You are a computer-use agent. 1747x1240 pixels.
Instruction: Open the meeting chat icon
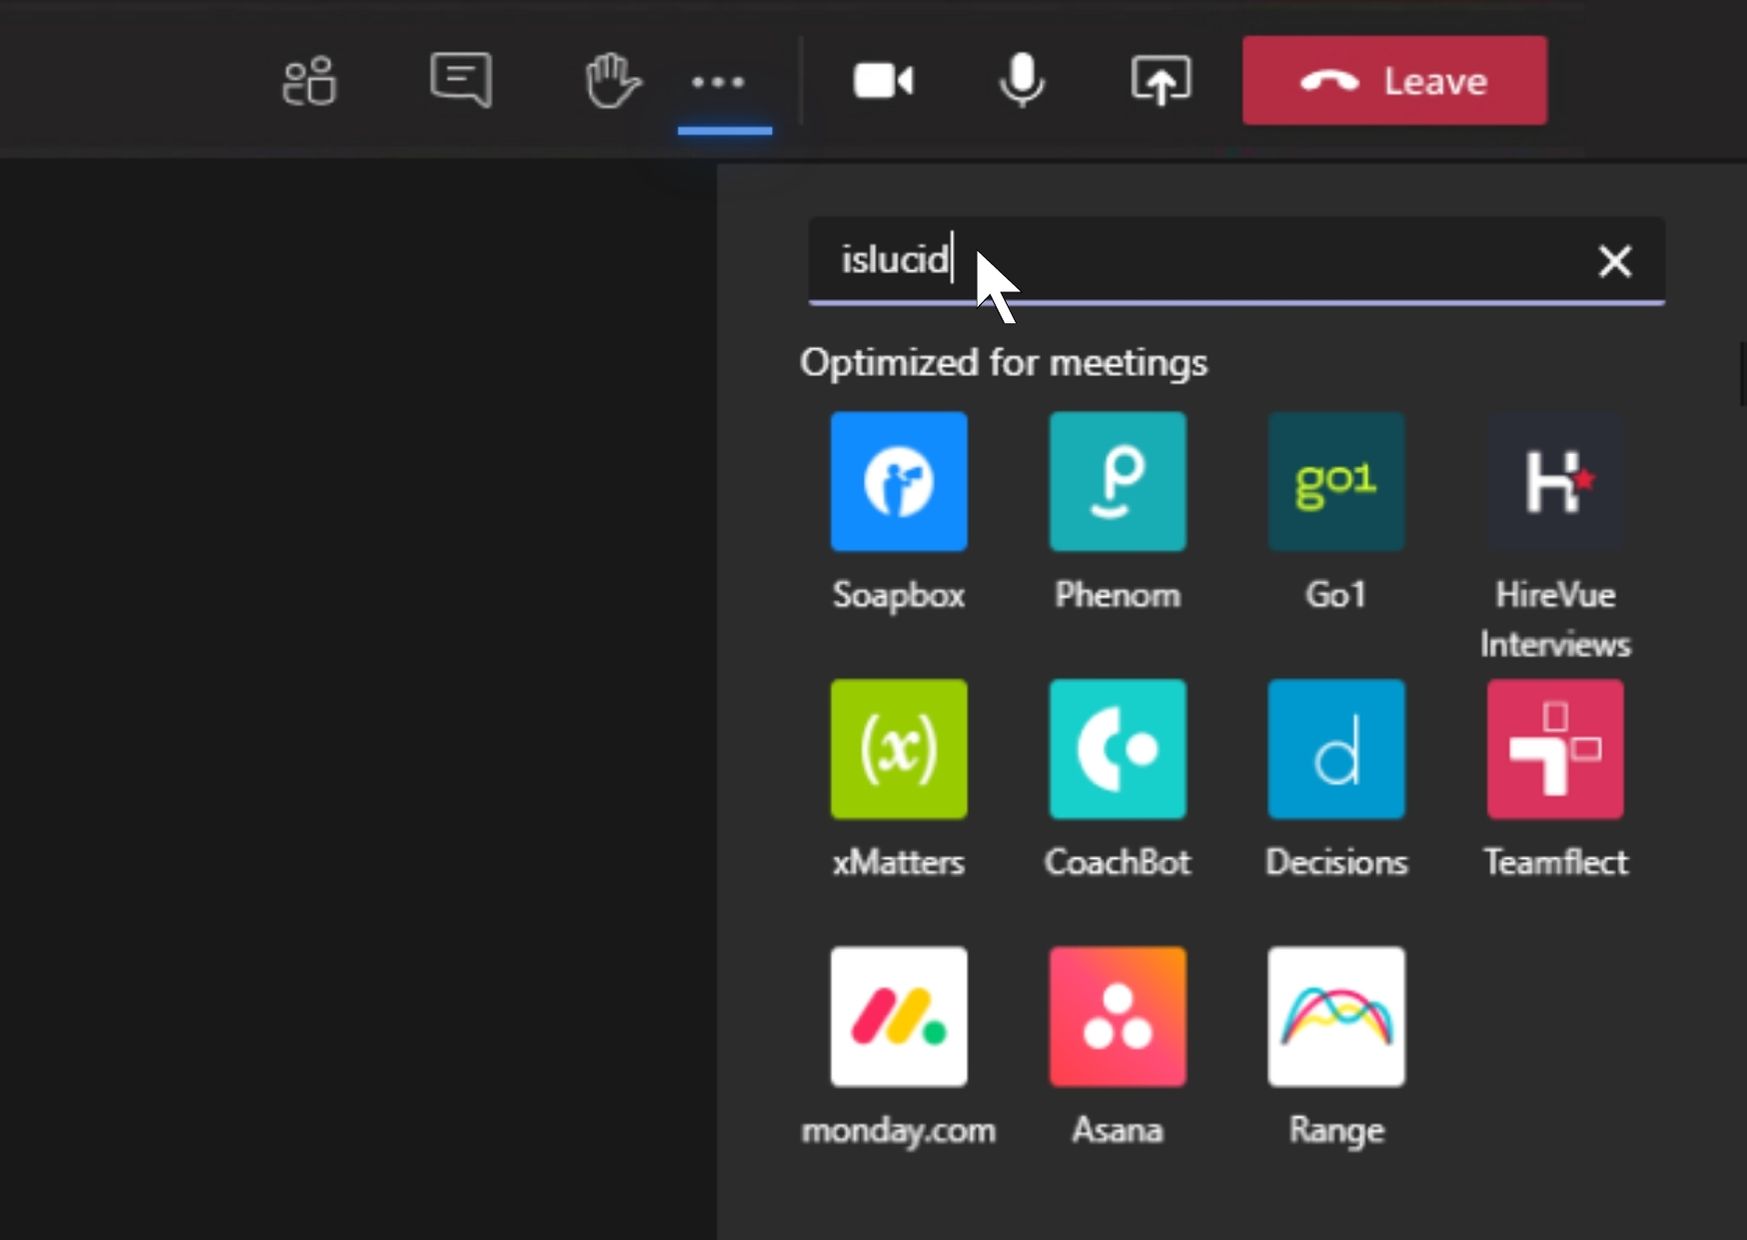(461, 80)
